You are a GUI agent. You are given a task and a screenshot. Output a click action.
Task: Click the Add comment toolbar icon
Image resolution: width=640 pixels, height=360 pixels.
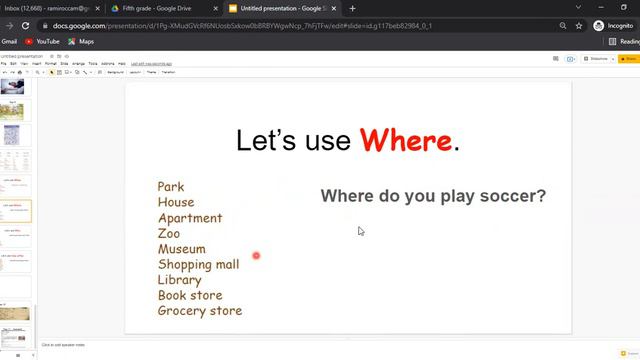(100, 72)
